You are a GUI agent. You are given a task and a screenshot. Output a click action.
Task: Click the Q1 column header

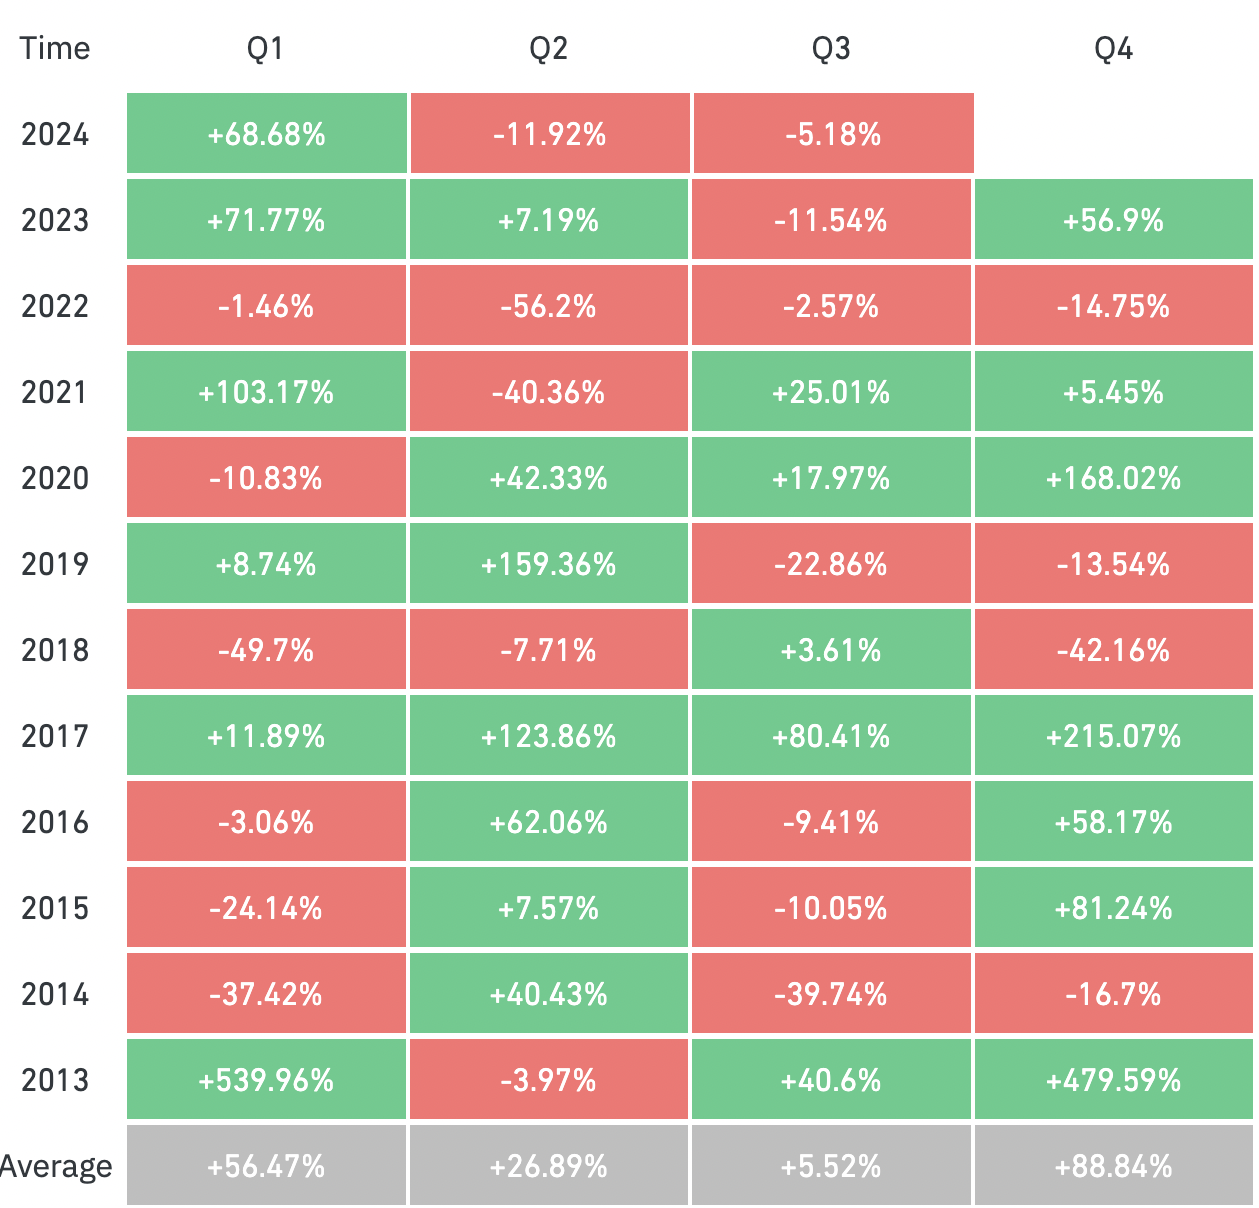pyautogui.click(x=266, y=49)
